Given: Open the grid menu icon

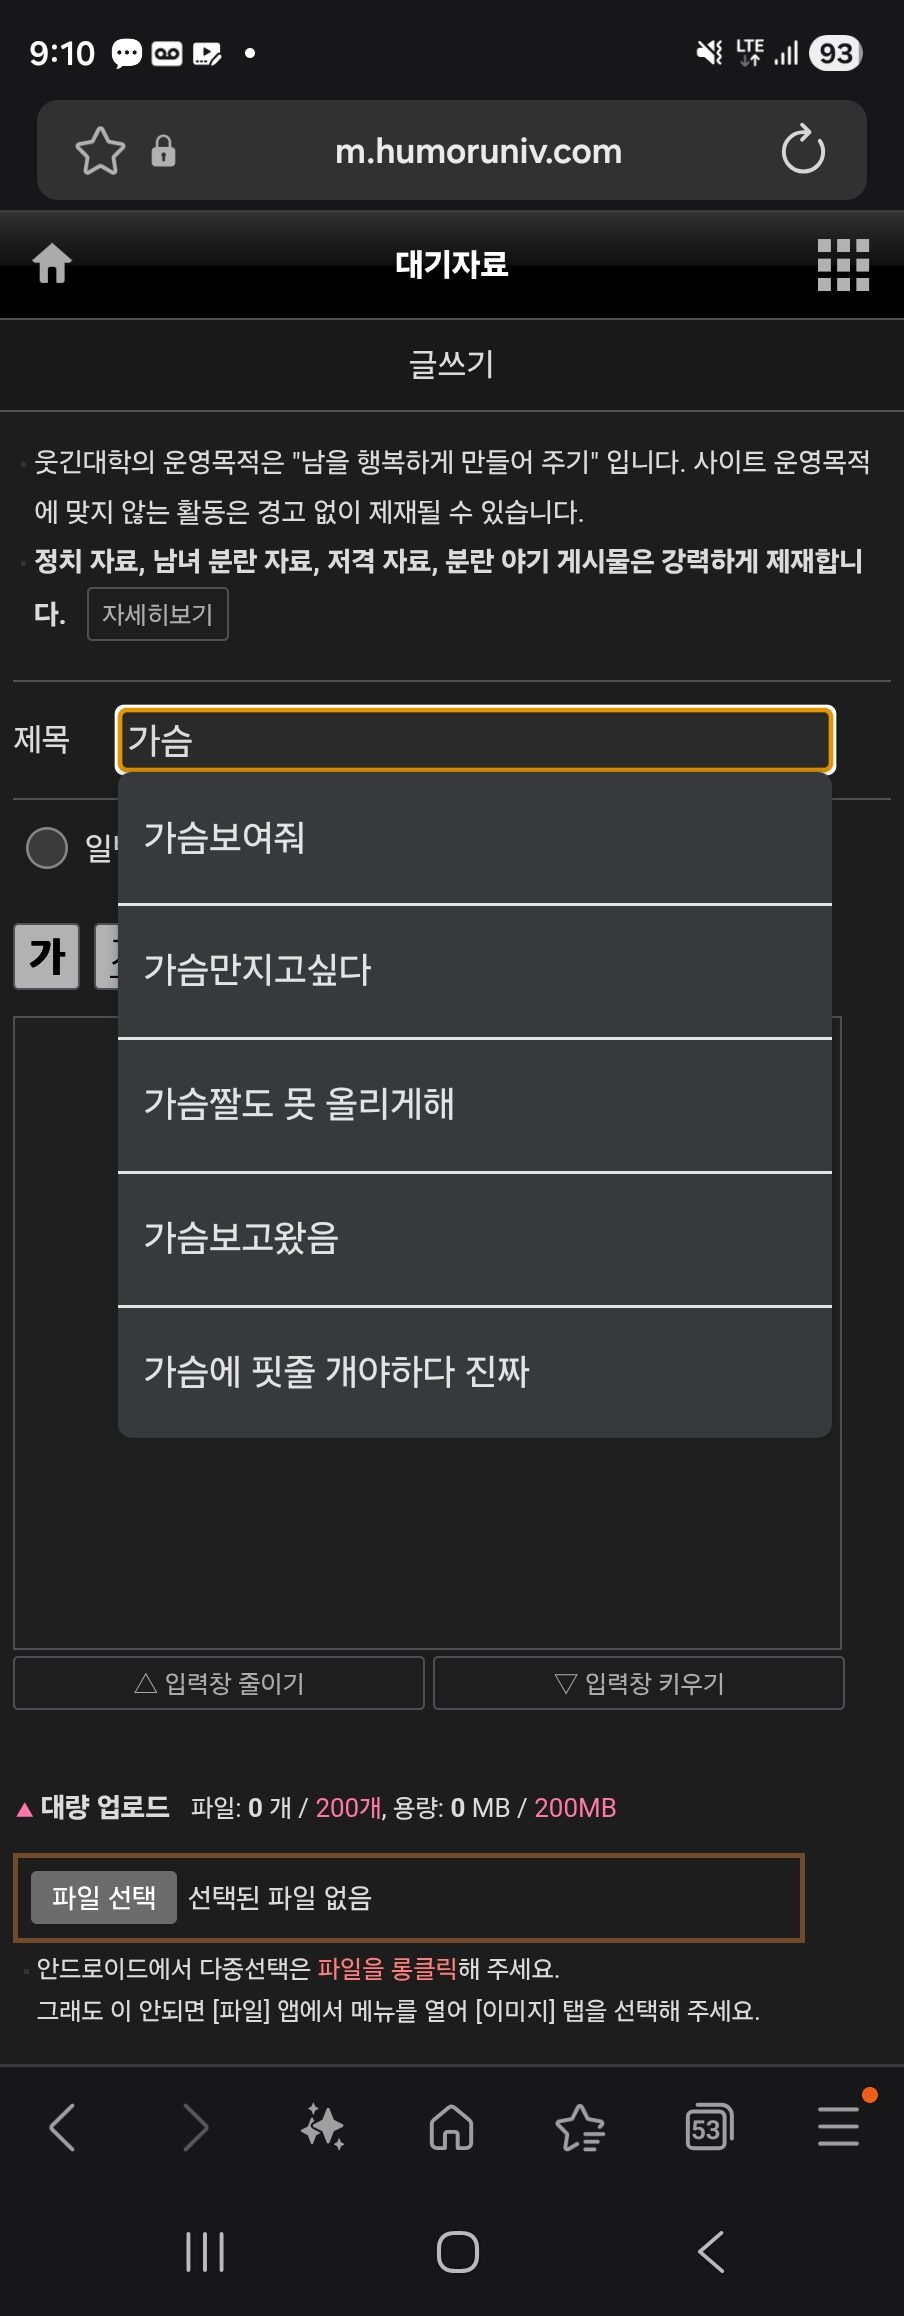Looking at the screenshot, I should click(x=843, y=265).
